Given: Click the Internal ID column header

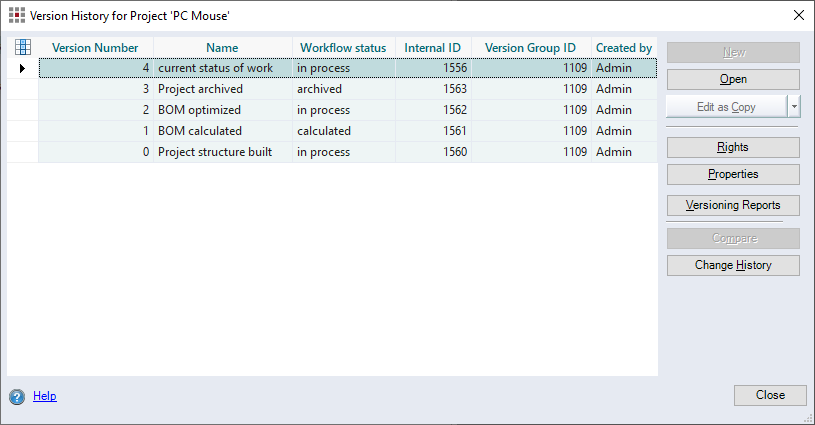Looking at the screenshot, I should [432, 48].
